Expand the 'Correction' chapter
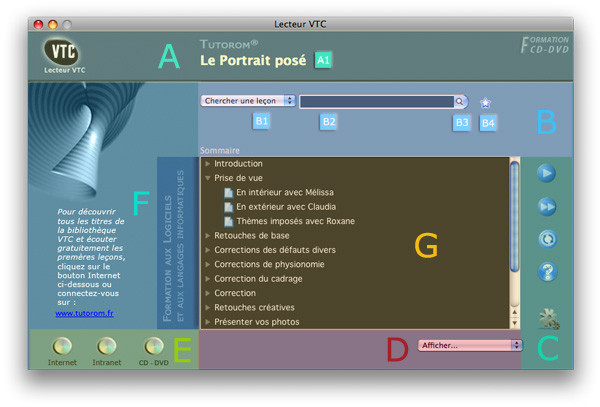 pyautogui.click(x=207, y=293)
